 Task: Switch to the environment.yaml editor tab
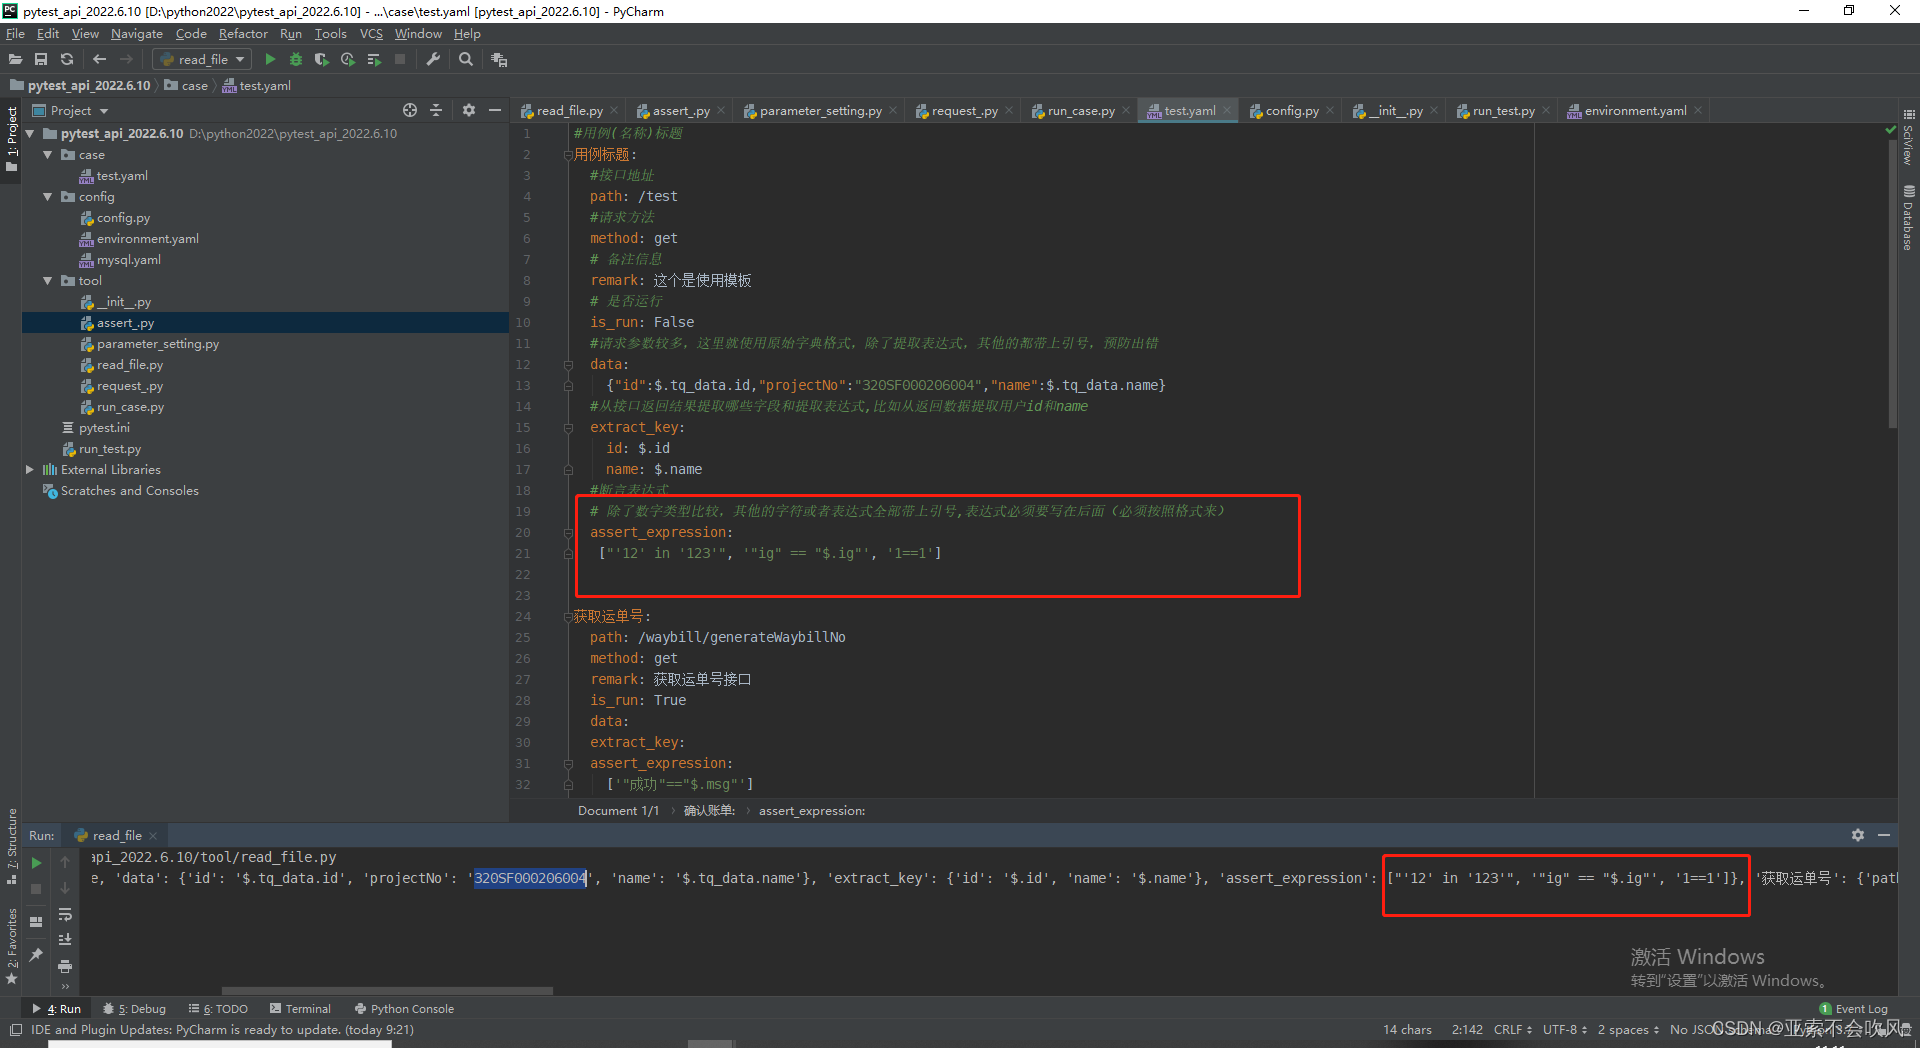coord(1635,111)
